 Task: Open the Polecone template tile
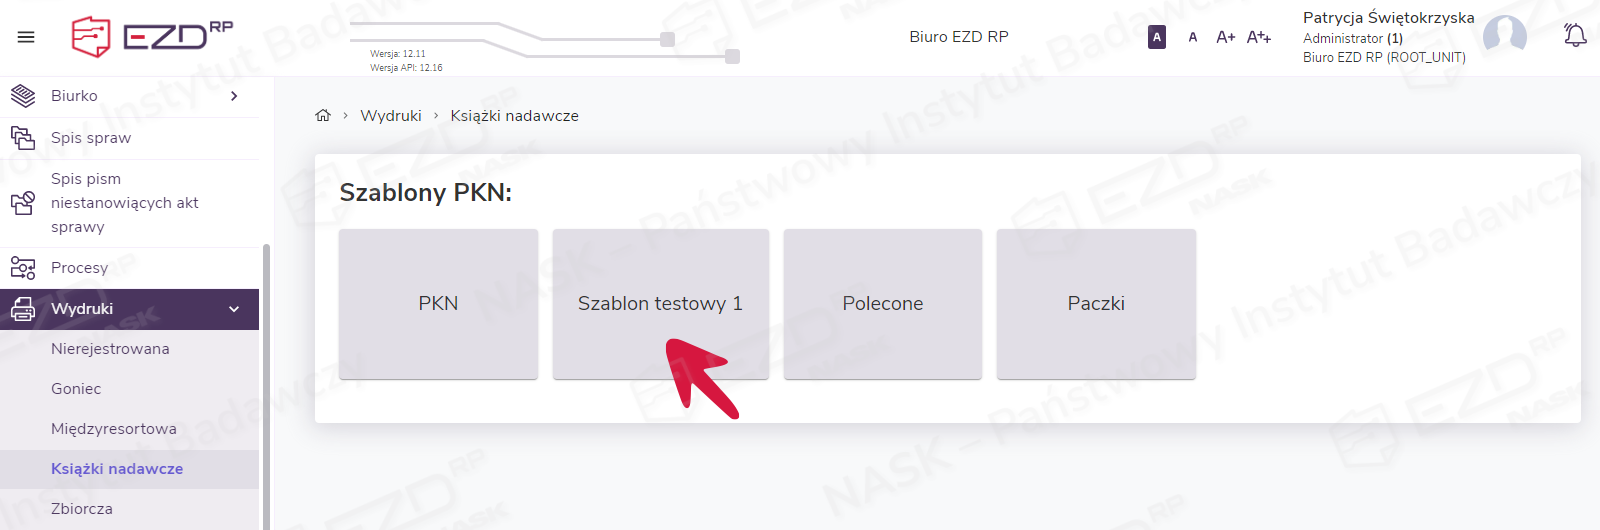[x=882, y=303]
